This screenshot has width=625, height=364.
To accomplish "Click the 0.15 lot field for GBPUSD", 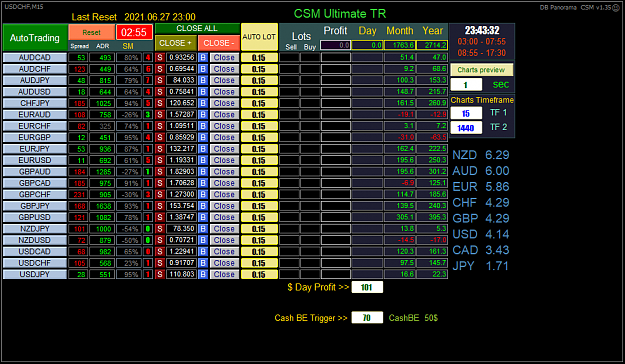I will click(x=259, y=217).
